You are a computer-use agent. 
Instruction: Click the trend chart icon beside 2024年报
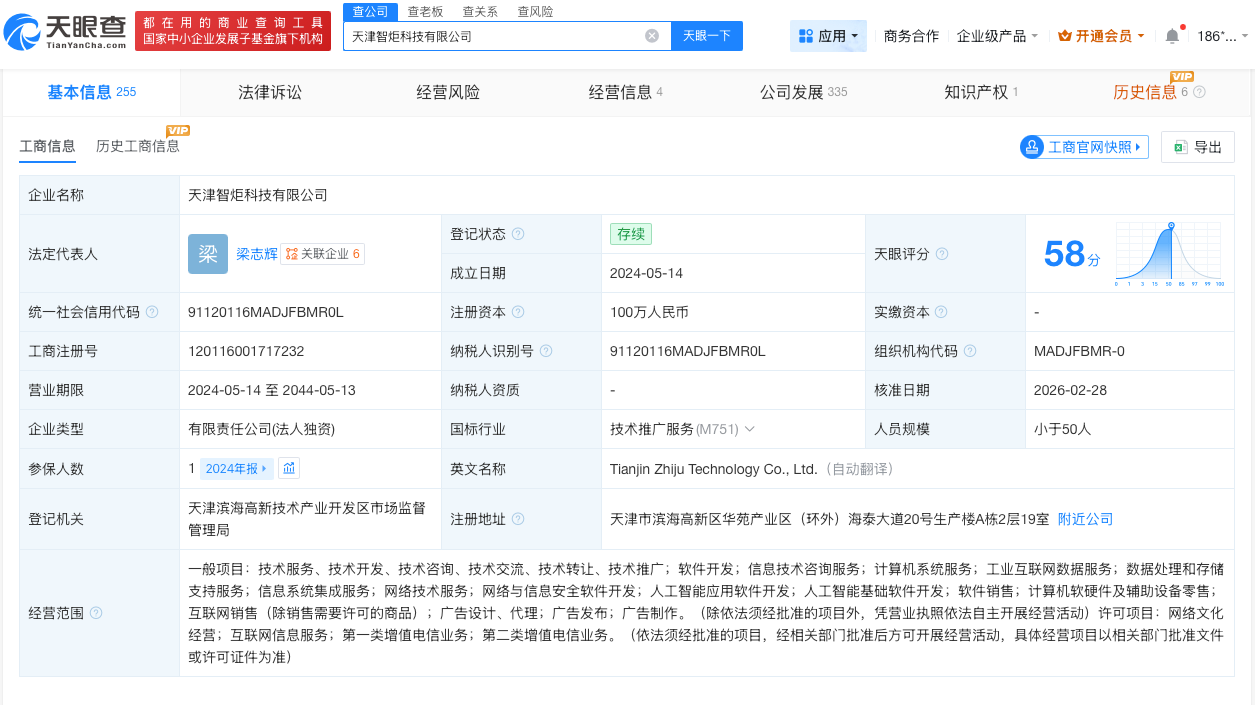pos(289,468)
